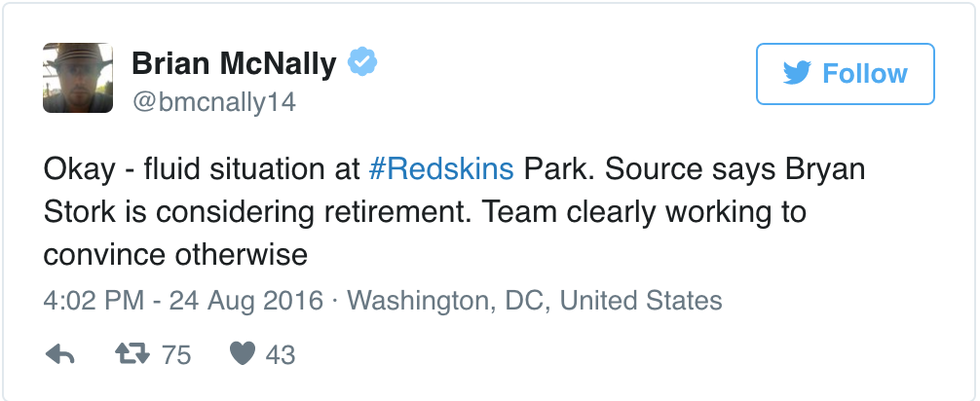Open the @bmcnally14 handle link
The image size is (980, 401).
pyautogui.click(x=214, y=102)
